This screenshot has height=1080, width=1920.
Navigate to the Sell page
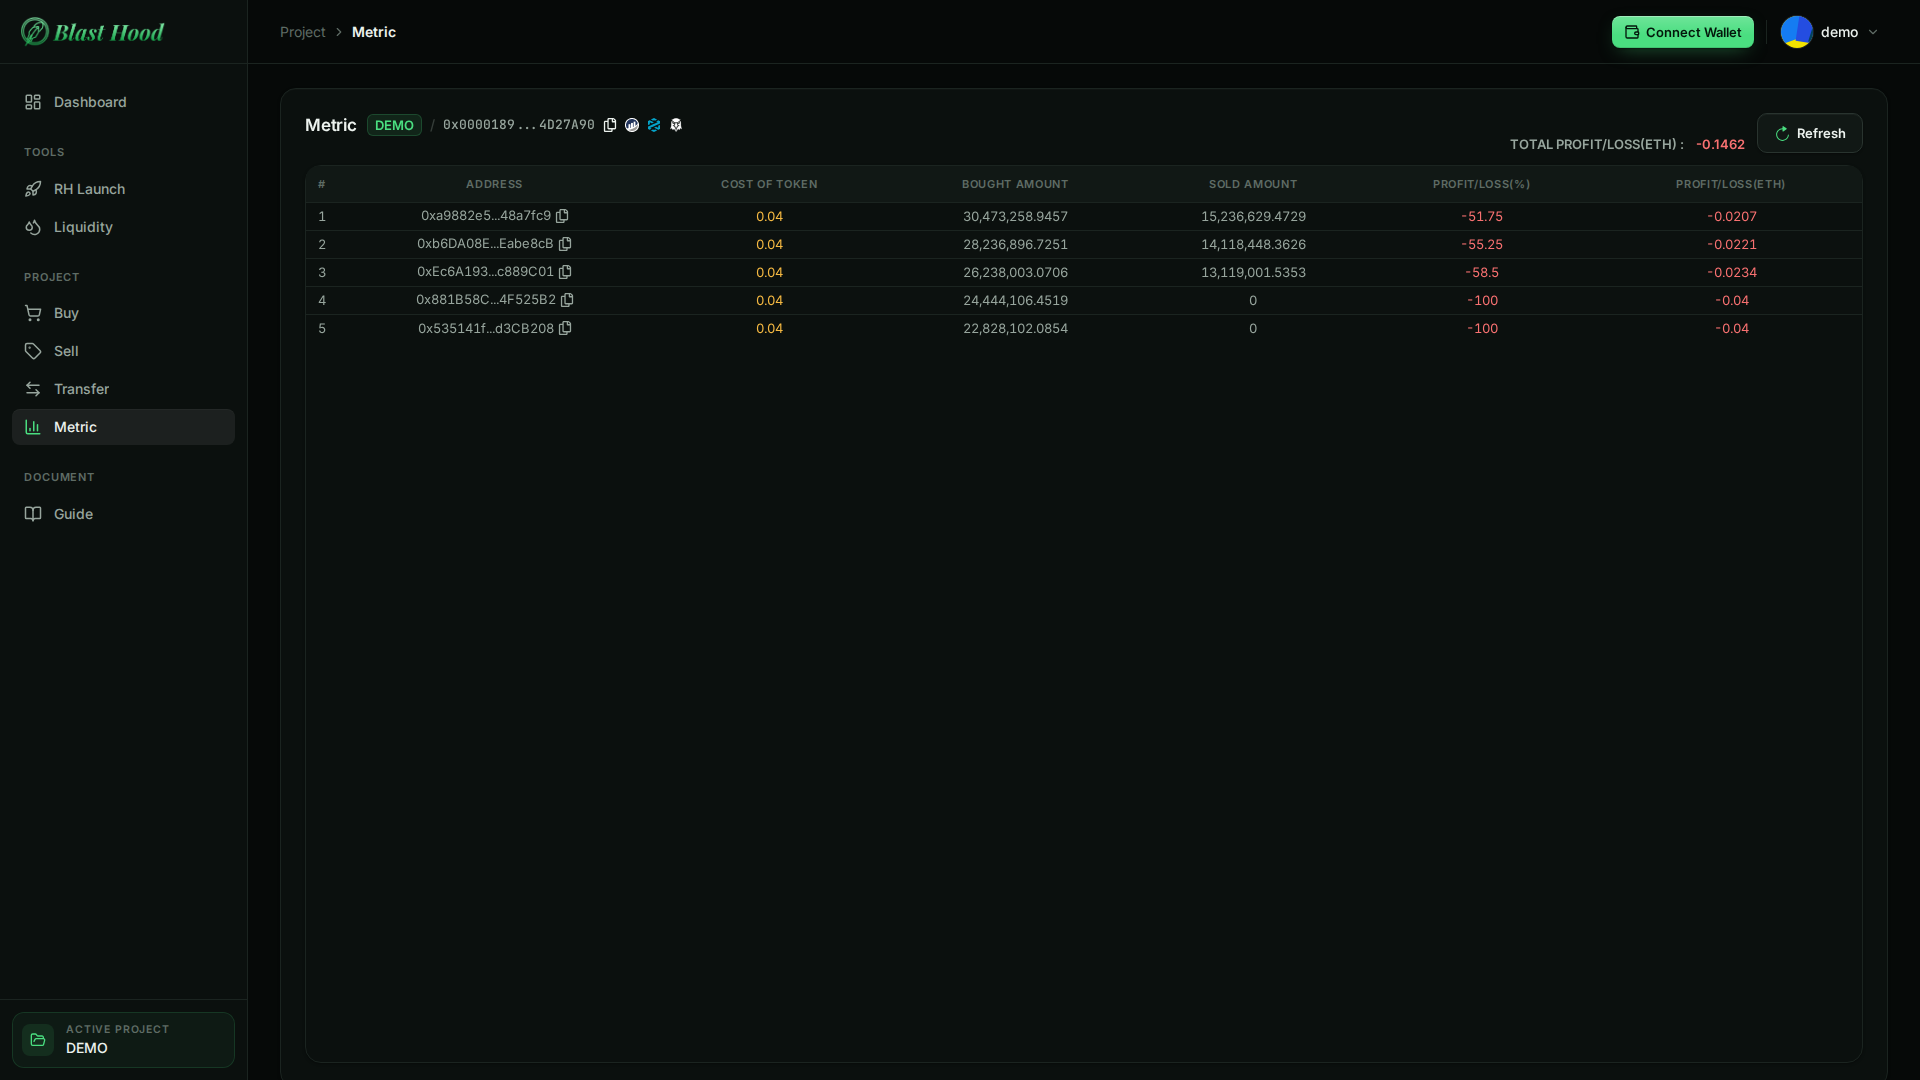[123, 351]
